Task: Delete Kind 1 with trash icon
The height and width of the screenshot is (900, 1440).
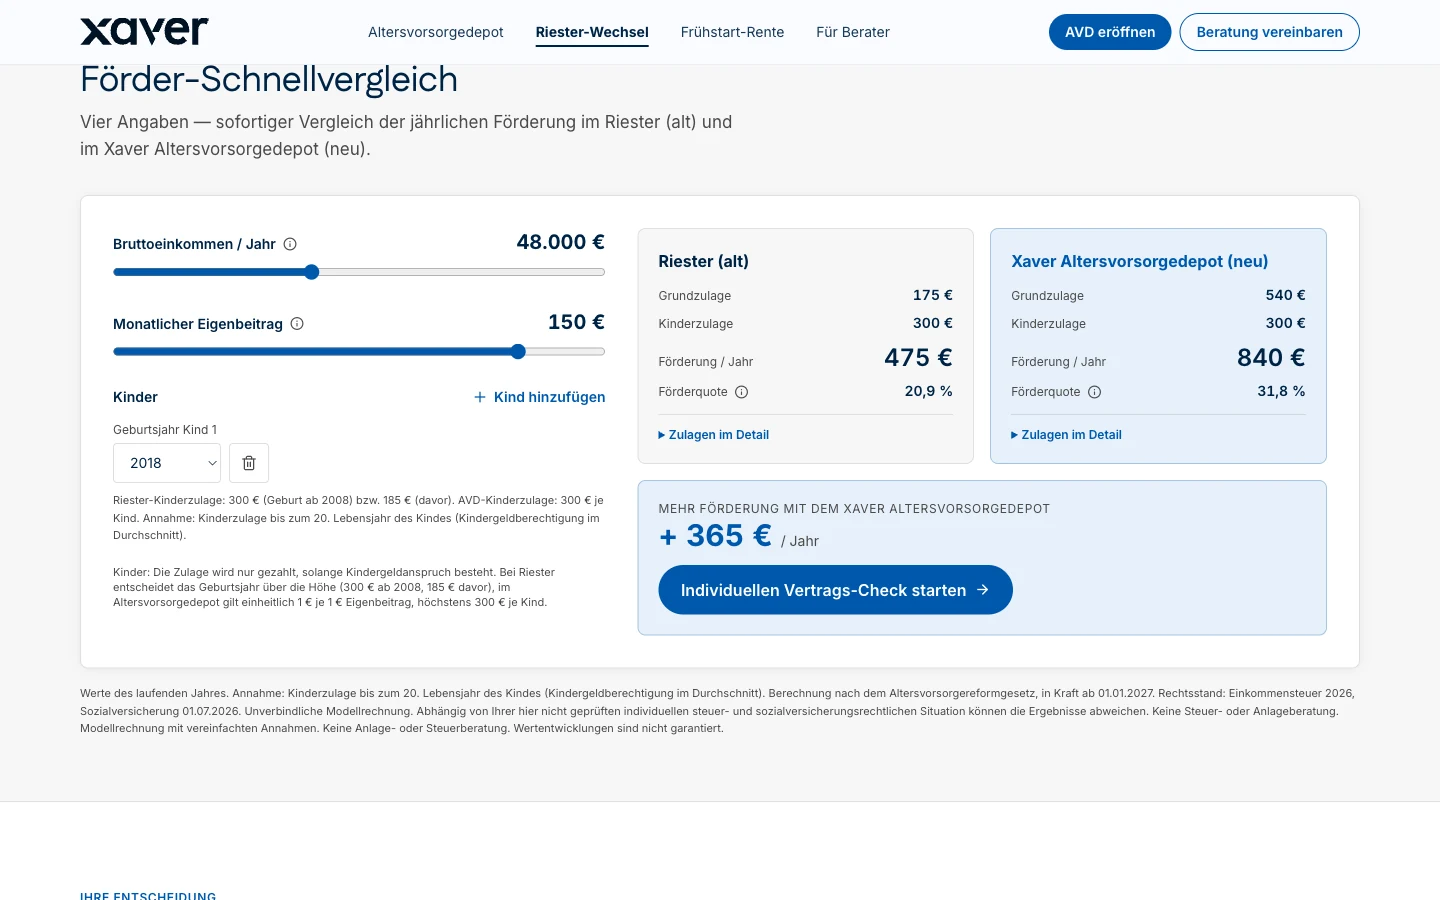Action: point(249,463)
